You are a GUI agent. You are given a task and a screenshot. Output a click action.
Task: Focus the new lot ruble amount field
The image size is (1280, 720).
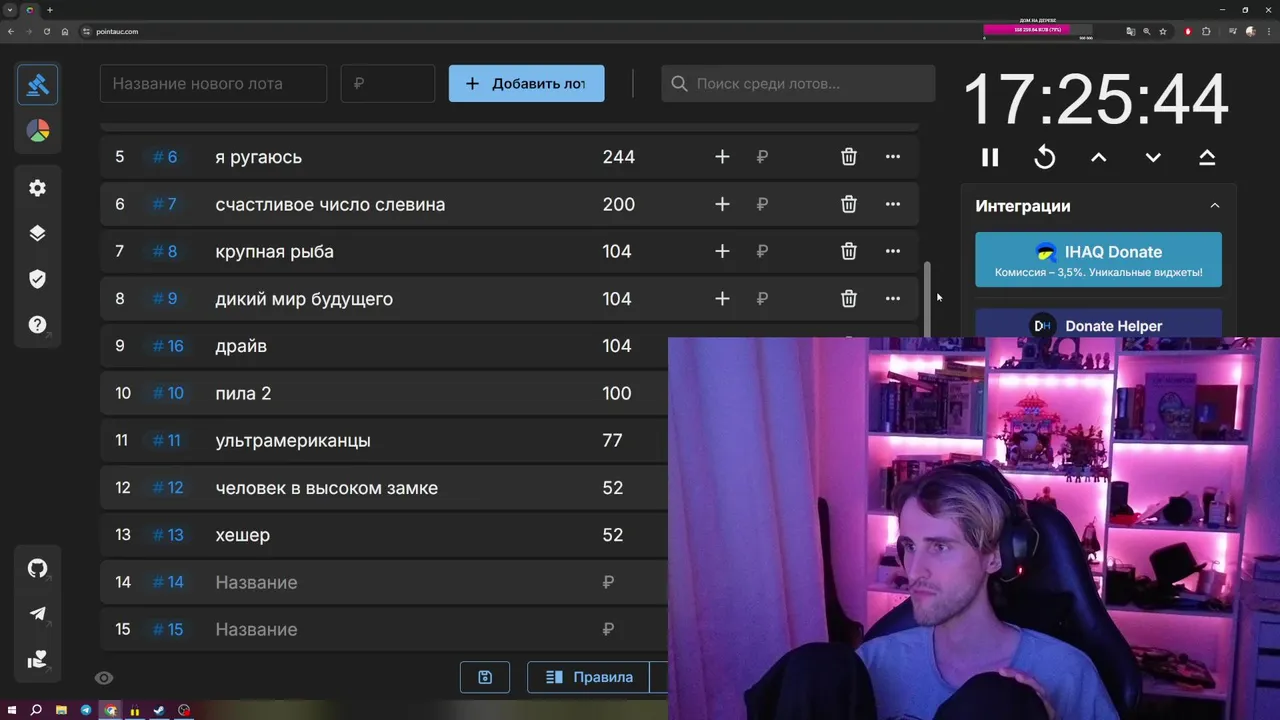click(388, 84)
